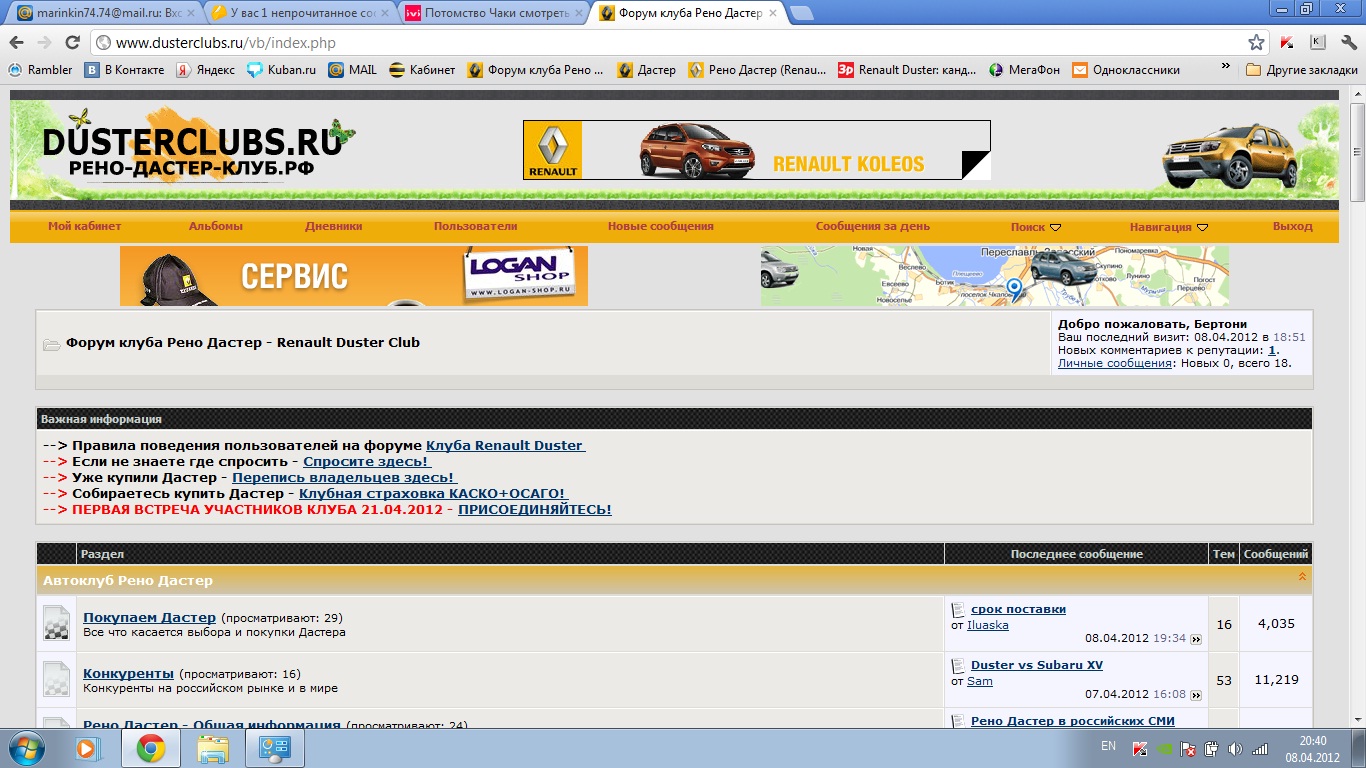The height and width of the screenshot is (768, 1366).
Task: Open the Одноклассники bookmark
Action: tap(1126, 70)
